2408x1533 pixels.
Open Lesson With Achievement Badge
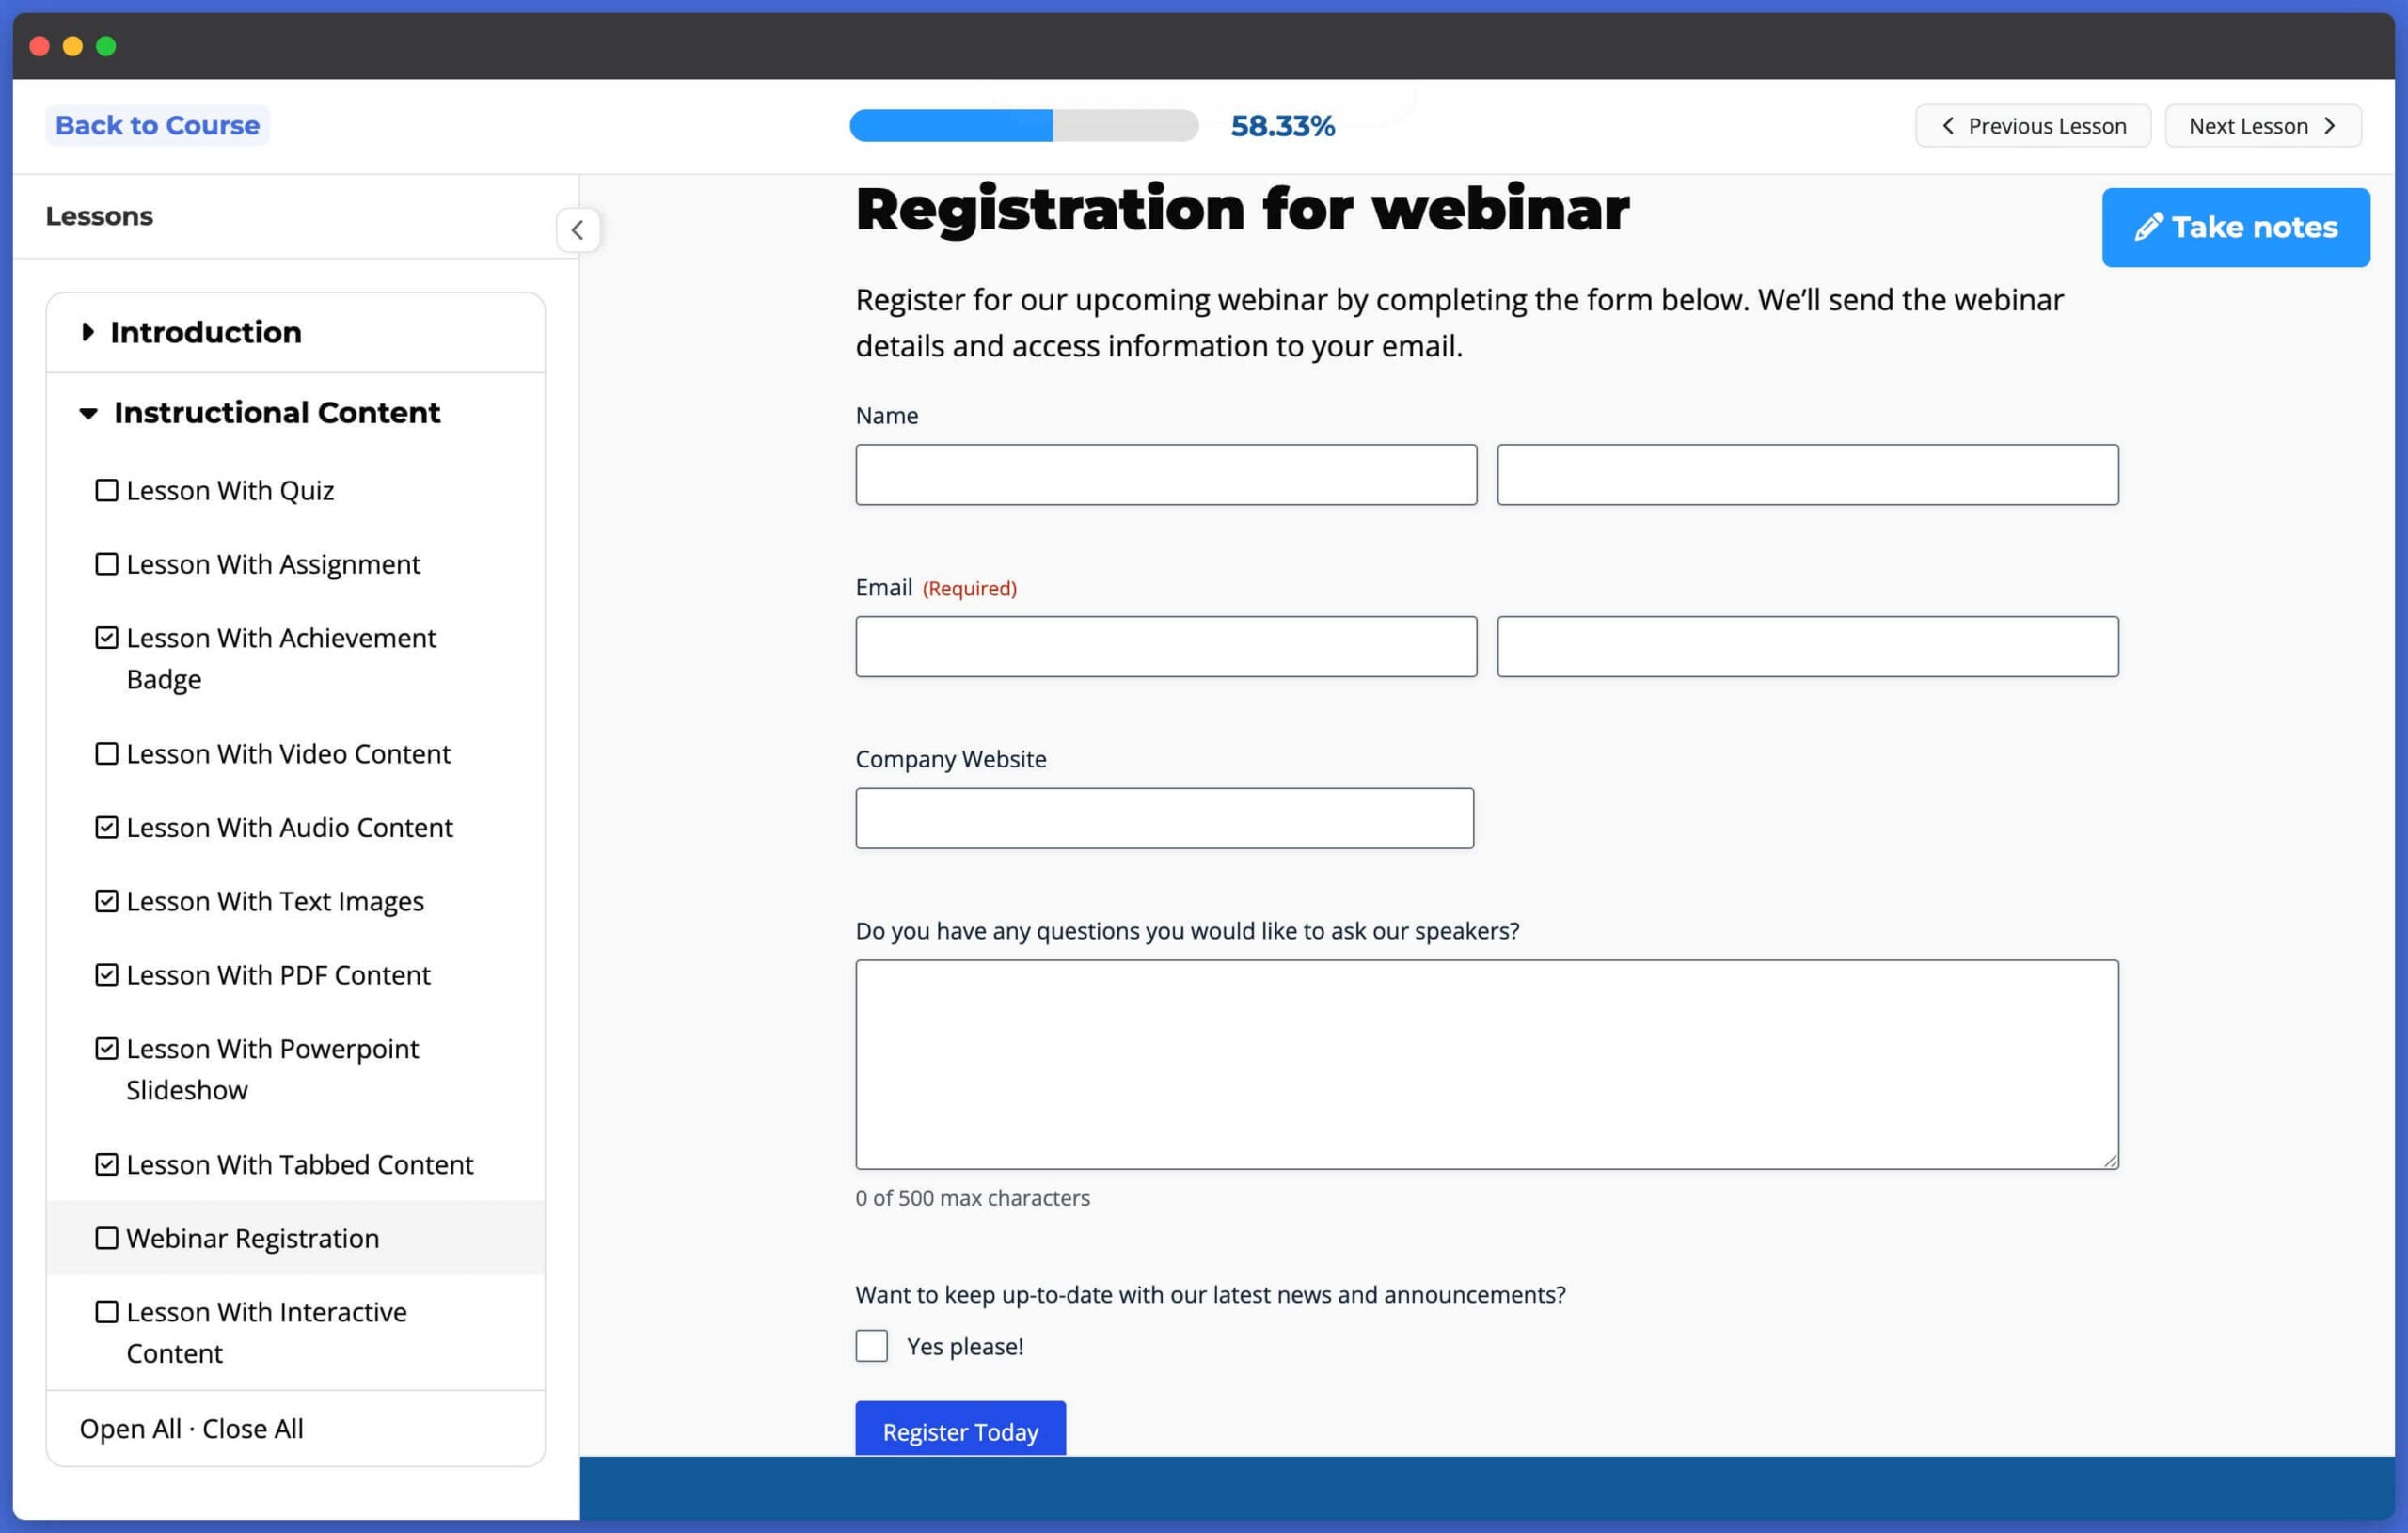(x=281, y=658)
